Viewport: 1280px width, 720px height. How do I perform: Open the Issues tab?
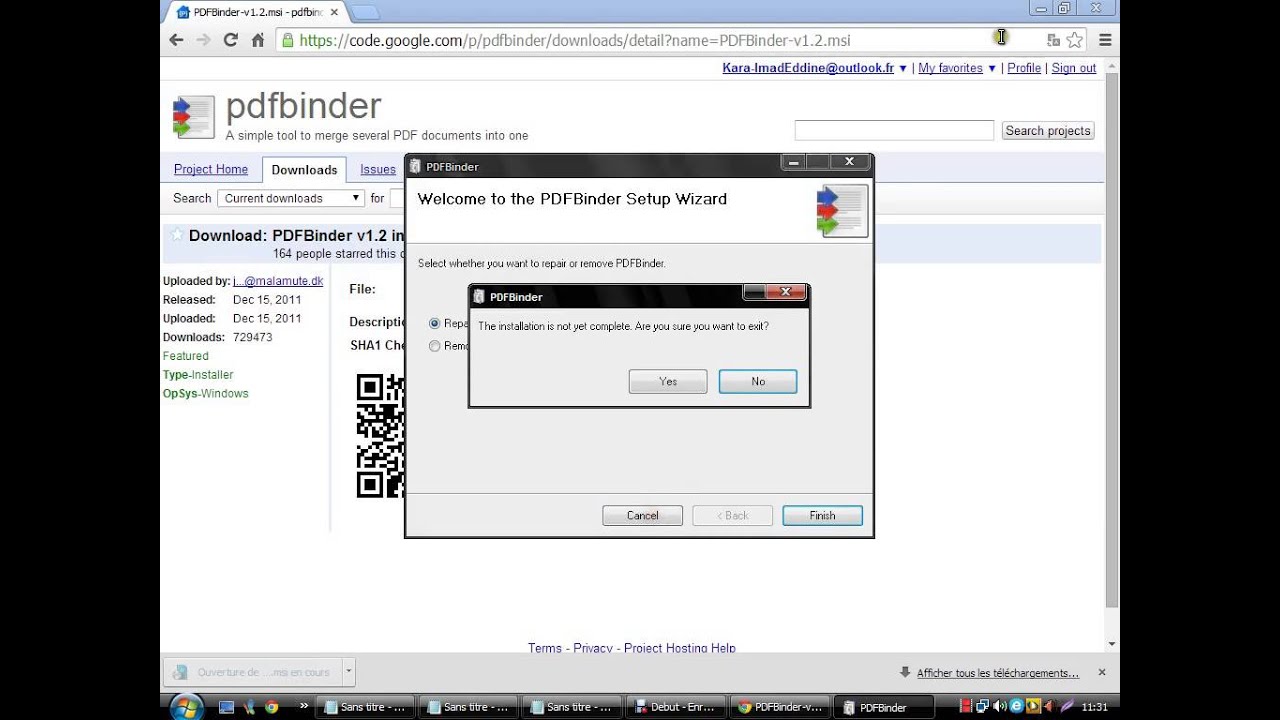[378, 170]
